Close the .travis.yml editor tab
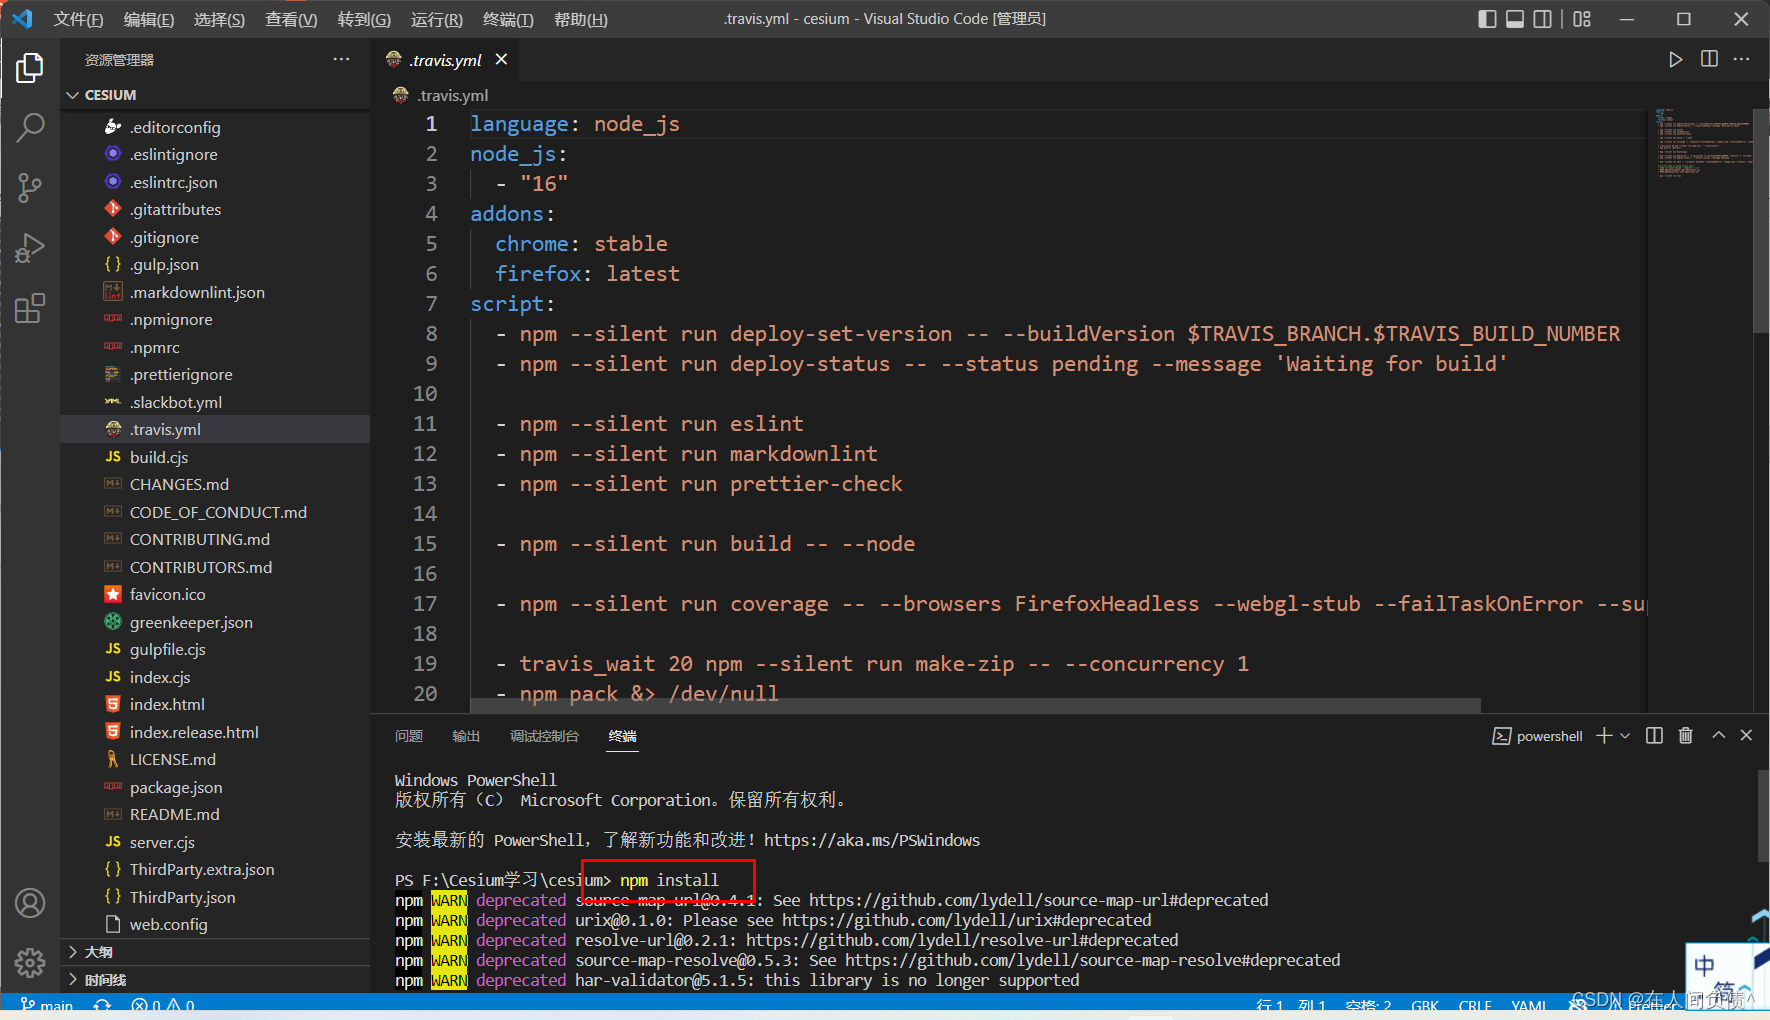Viewport: 1770px width, 1020px height. click(501, 60)
